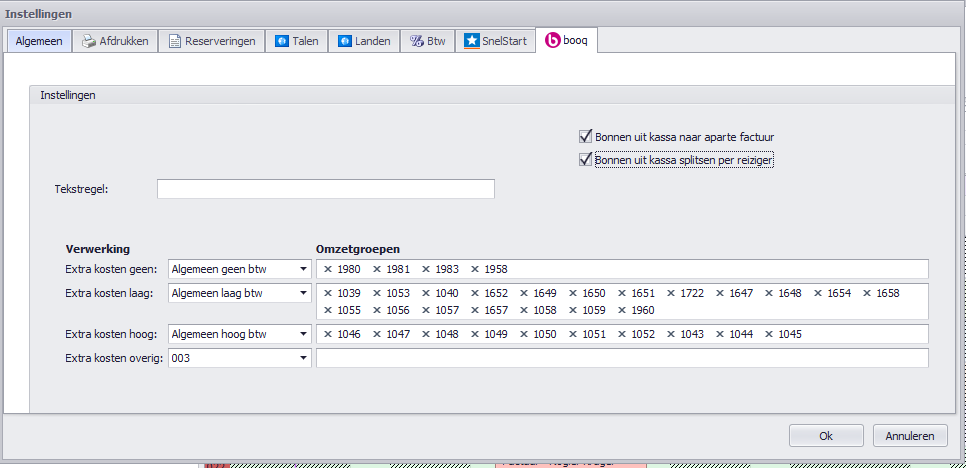Image resolution: width=966 pixels, height=468 pixels.
Task: Remove omzetgroep 1960 tag
Action: (x=623, y=310)
